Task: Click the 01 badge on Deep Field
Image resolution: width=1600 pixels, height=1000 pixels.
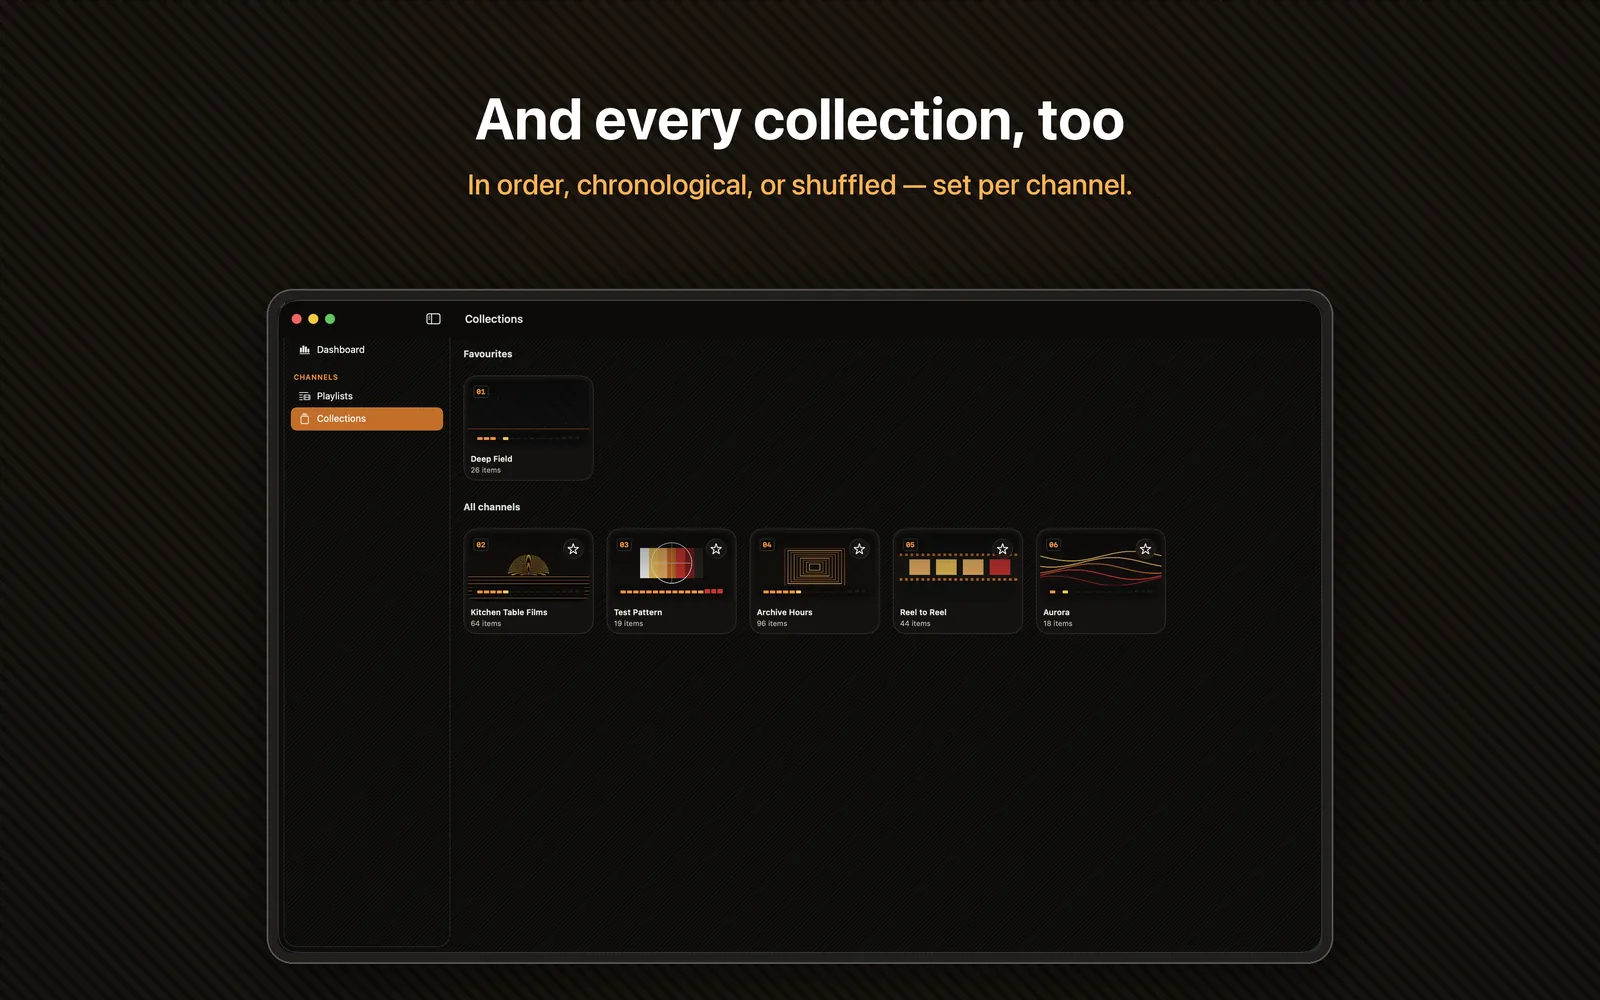Action: 481,392
